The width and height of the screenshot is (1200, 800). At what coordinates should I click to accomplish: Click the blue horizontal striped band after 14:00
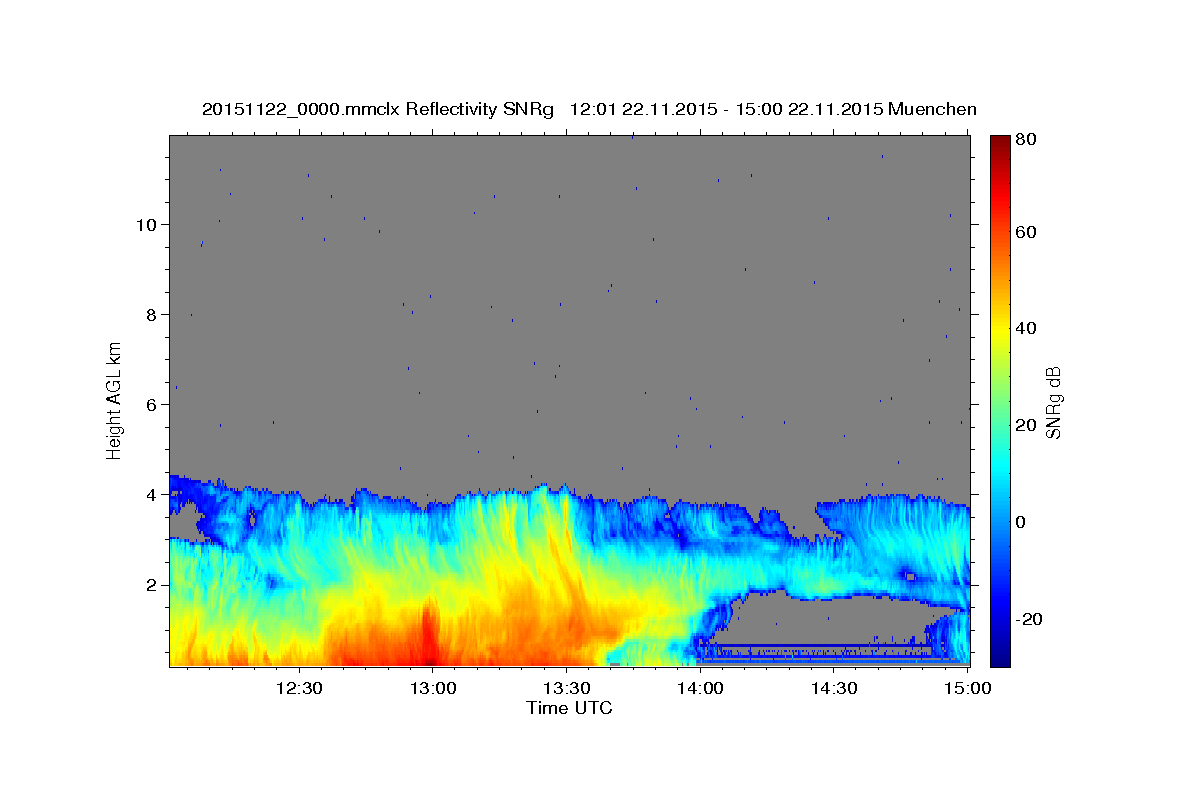tap(818, 654)
